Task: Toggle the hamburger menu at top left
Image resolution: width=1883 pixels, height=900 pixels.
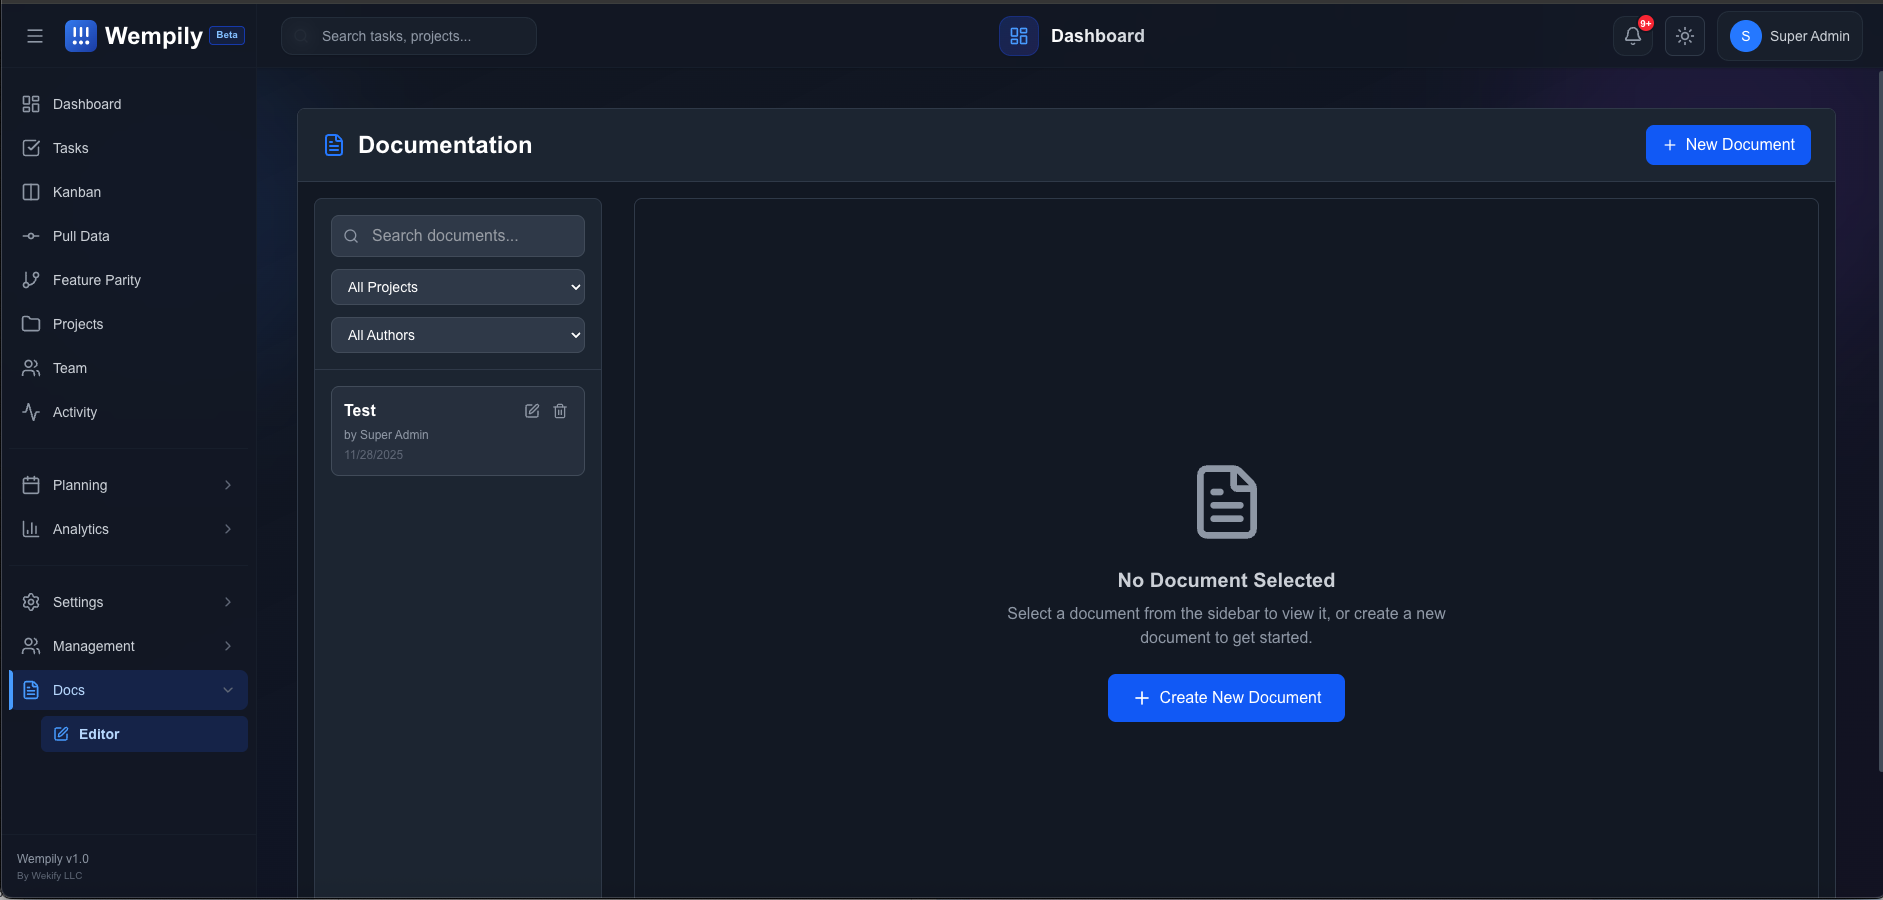Action: click(x=35, y=35)
